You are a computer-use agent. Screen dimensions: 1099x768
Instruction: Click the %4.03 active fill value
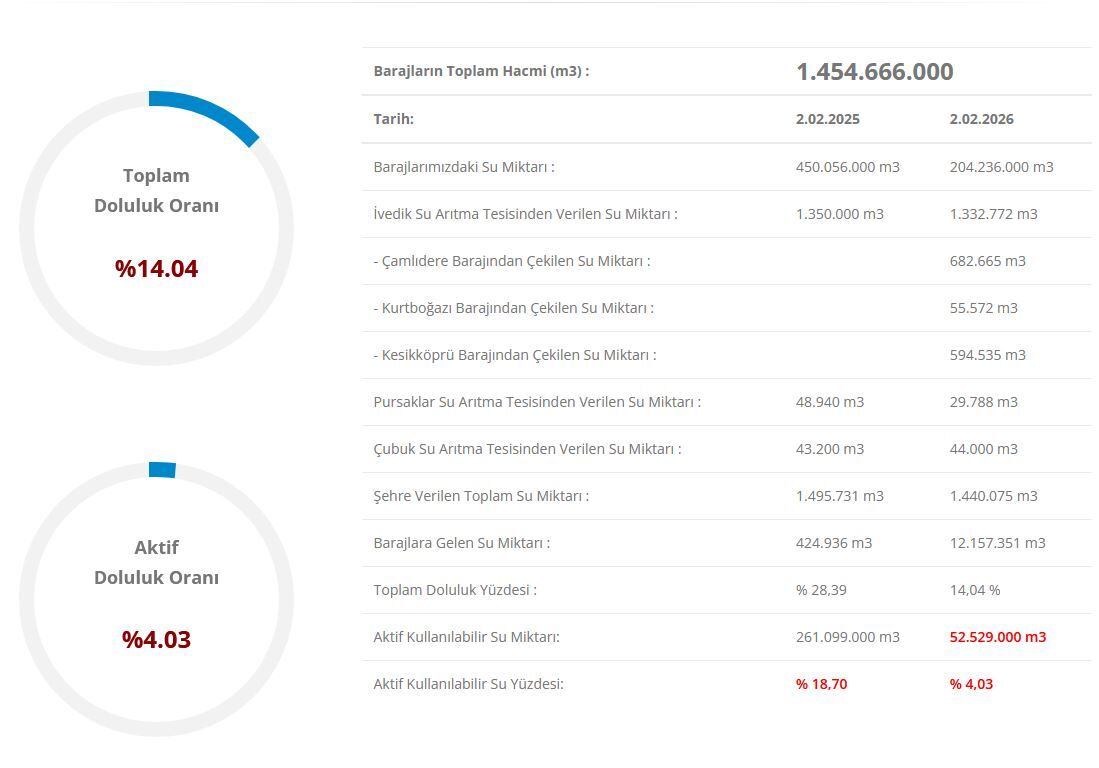156,639
